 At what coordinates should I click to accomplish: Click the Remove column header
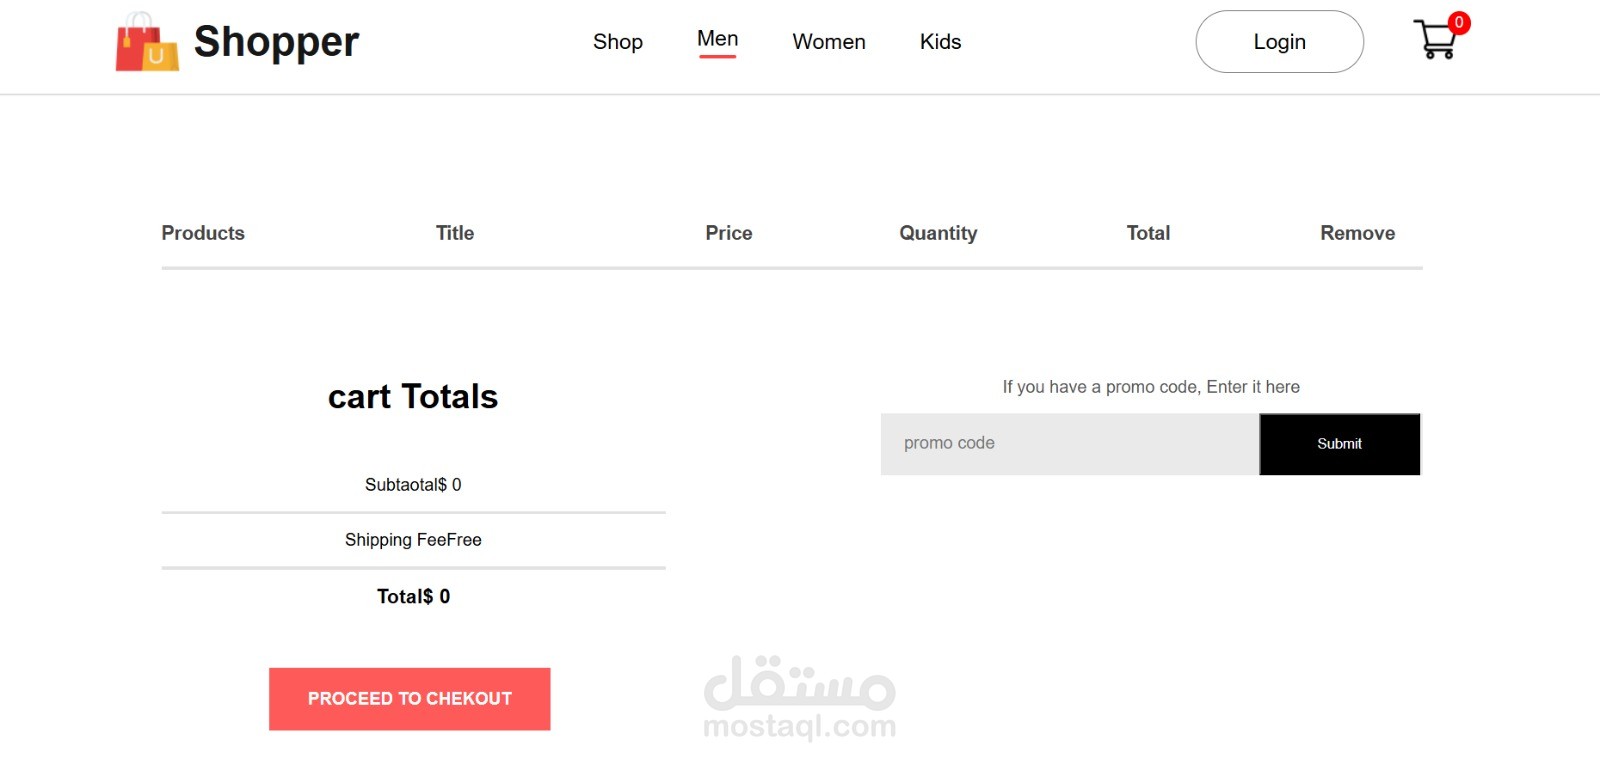click(1357, 233)
